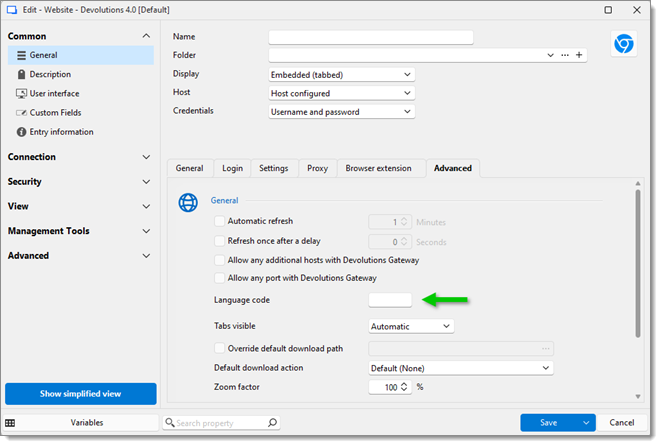The image size is (661, 446).
Task: Switch to the Browser extension tab
Action: pos(378,168)
